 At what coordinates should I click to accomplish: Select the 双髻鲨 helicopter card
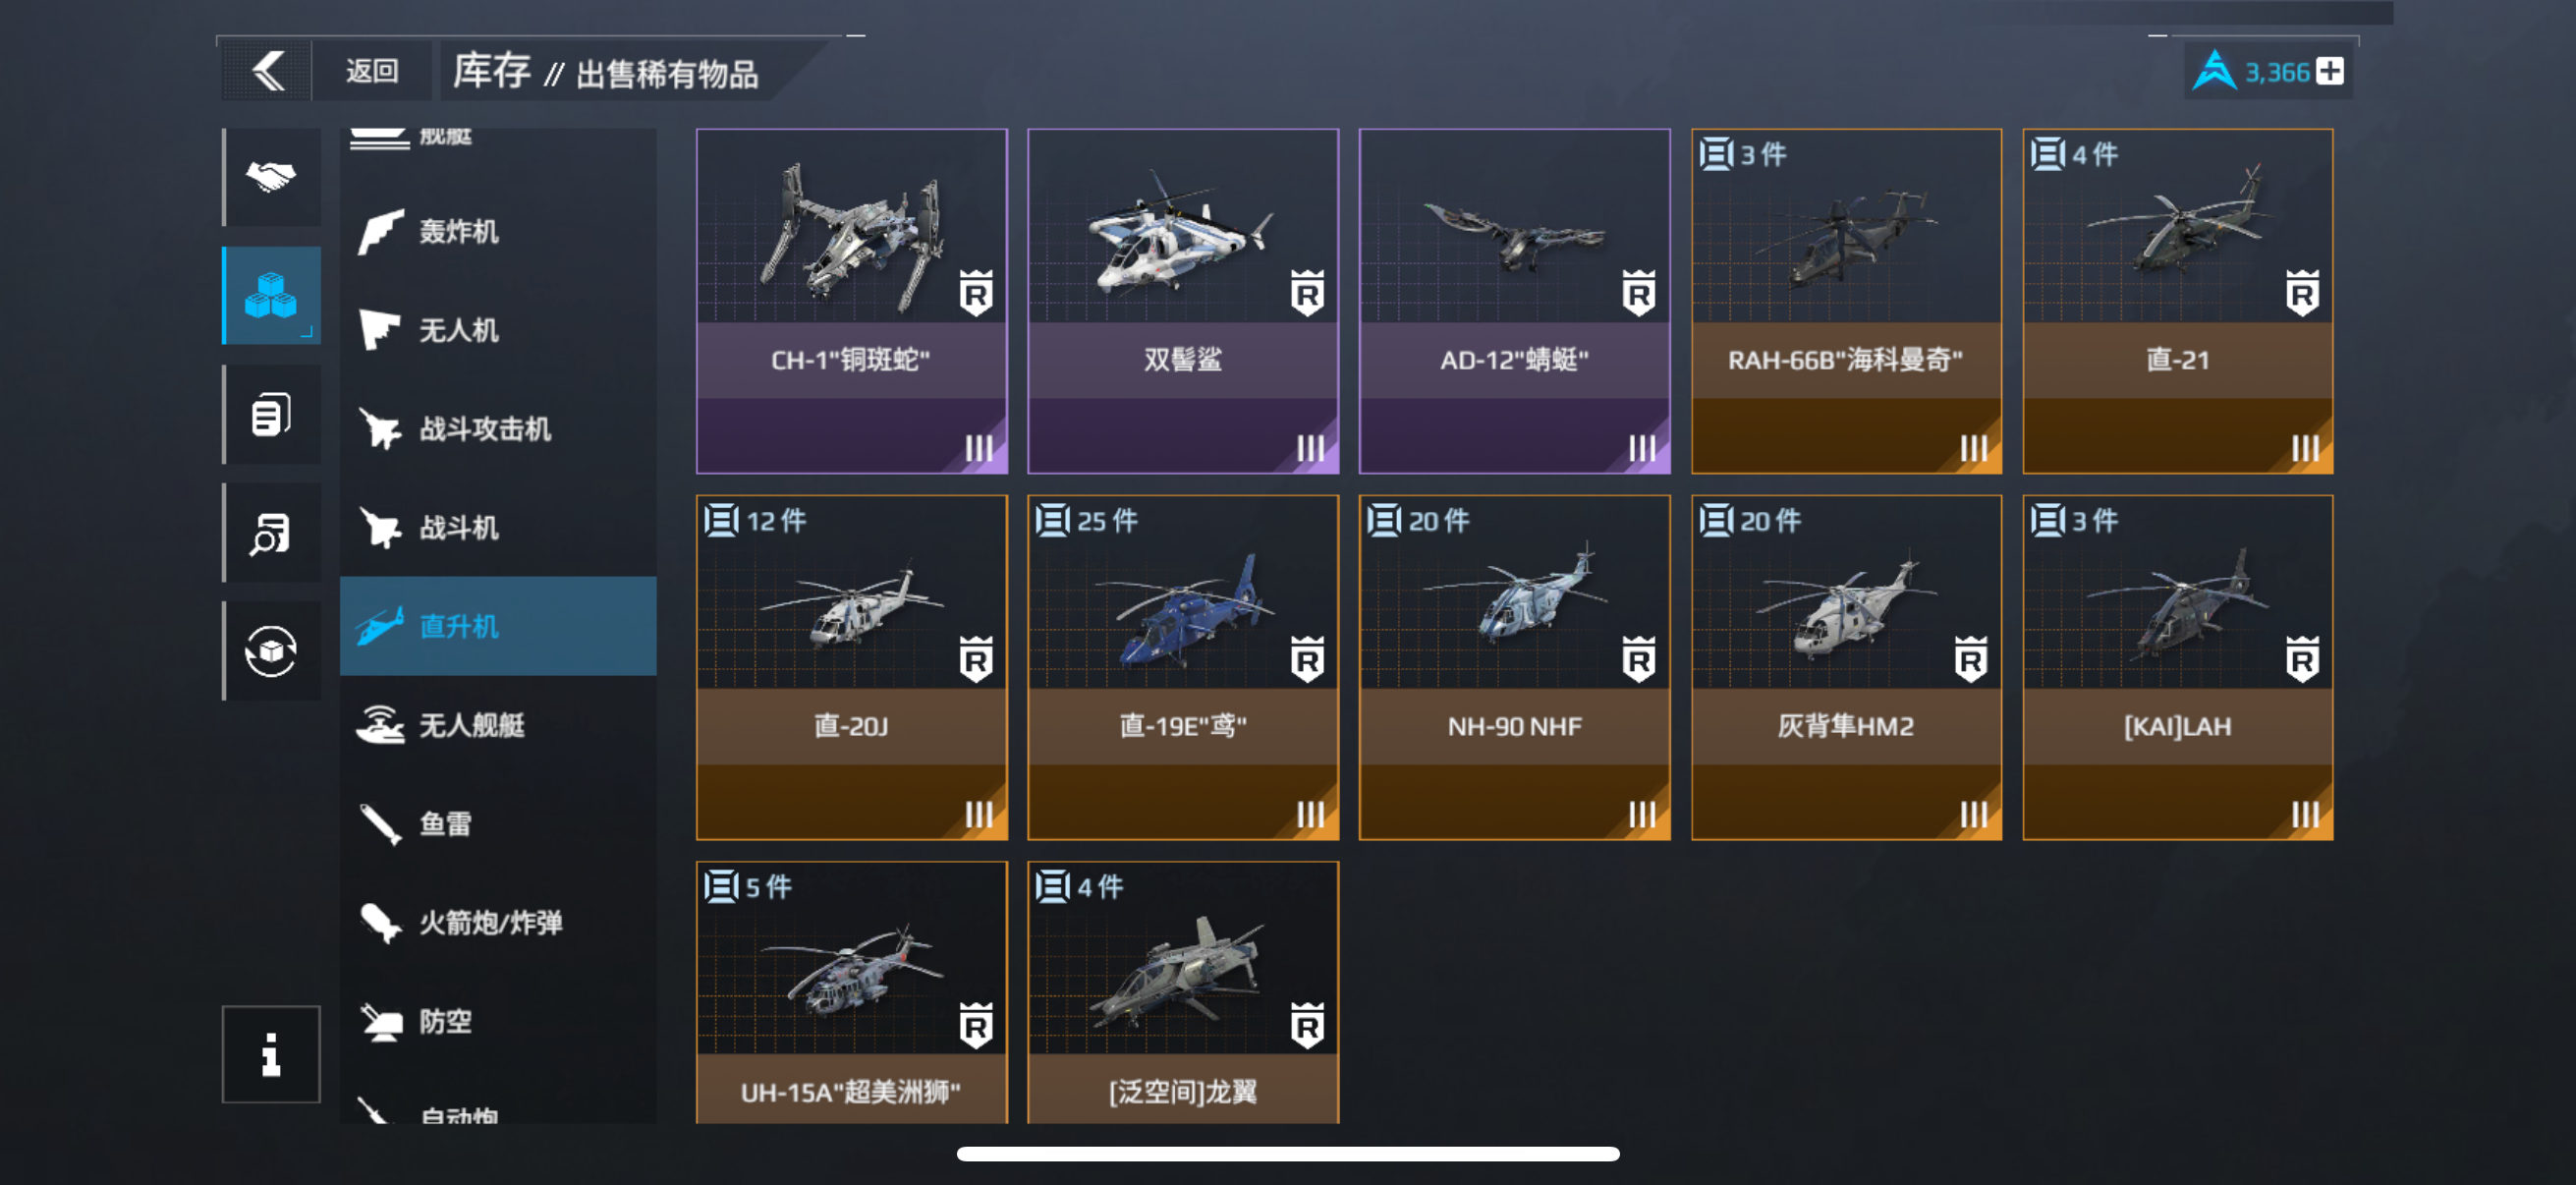[1183, 301]
